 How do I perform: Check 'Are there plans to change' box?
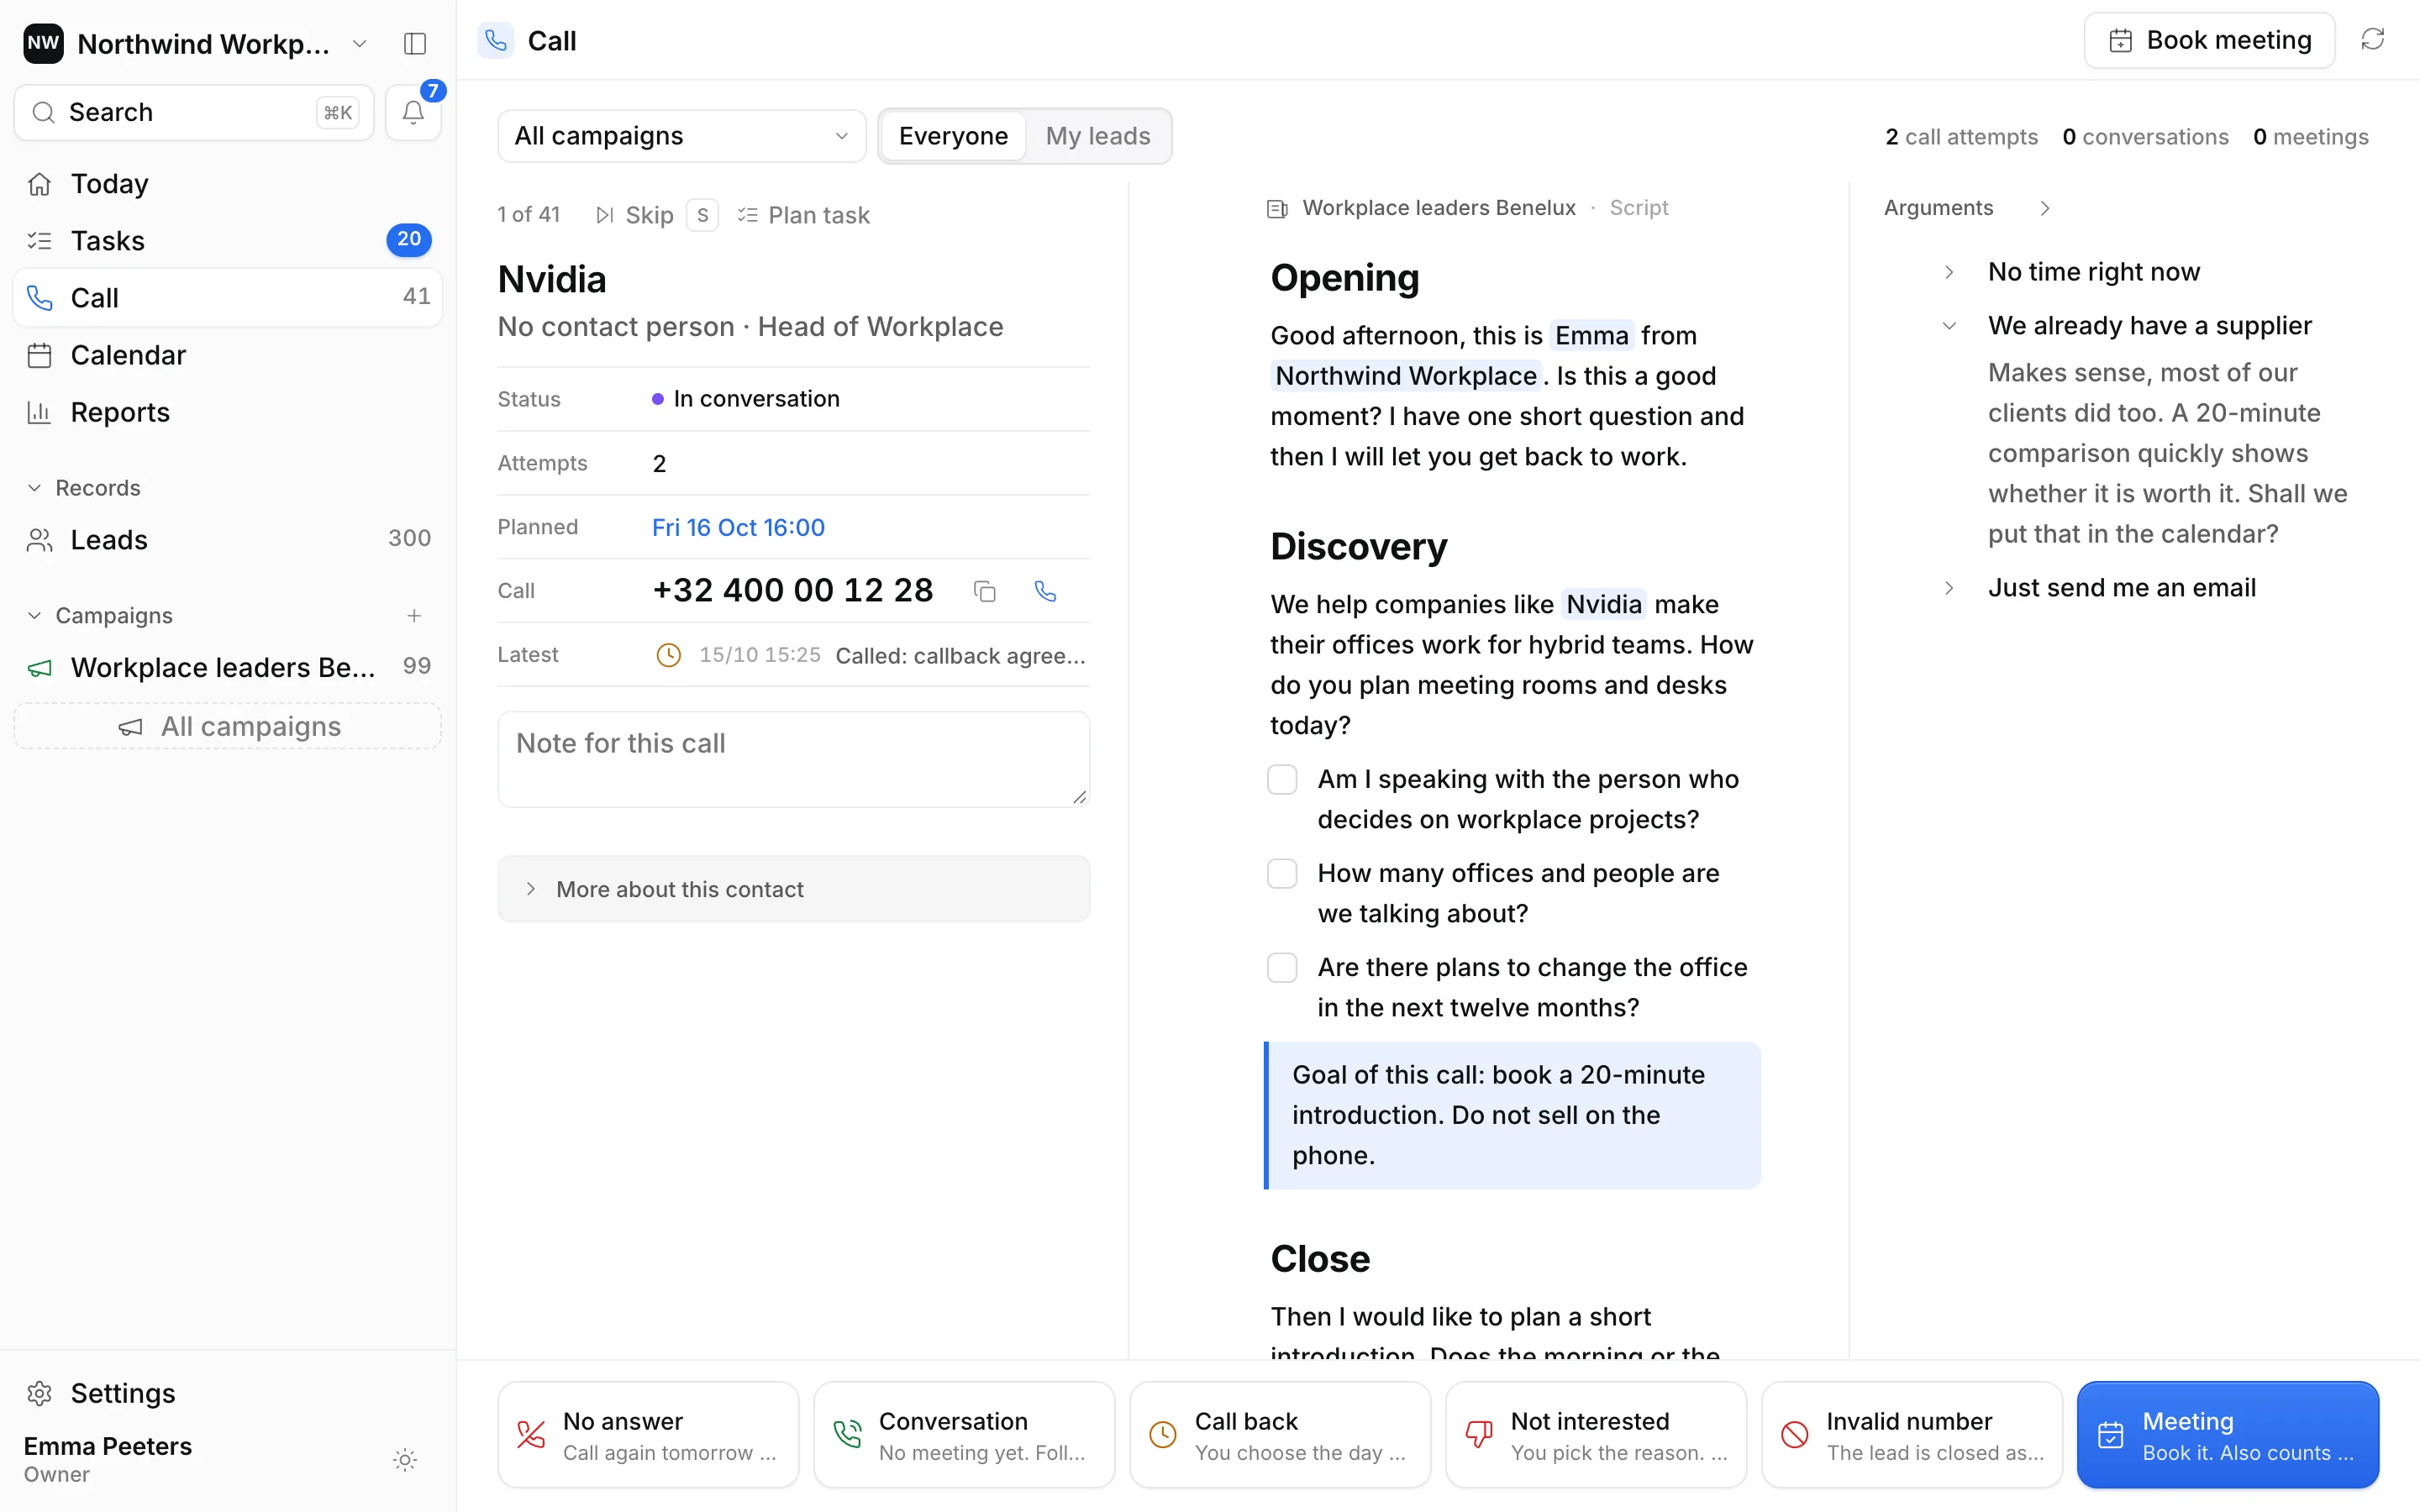pos(1282,967)
